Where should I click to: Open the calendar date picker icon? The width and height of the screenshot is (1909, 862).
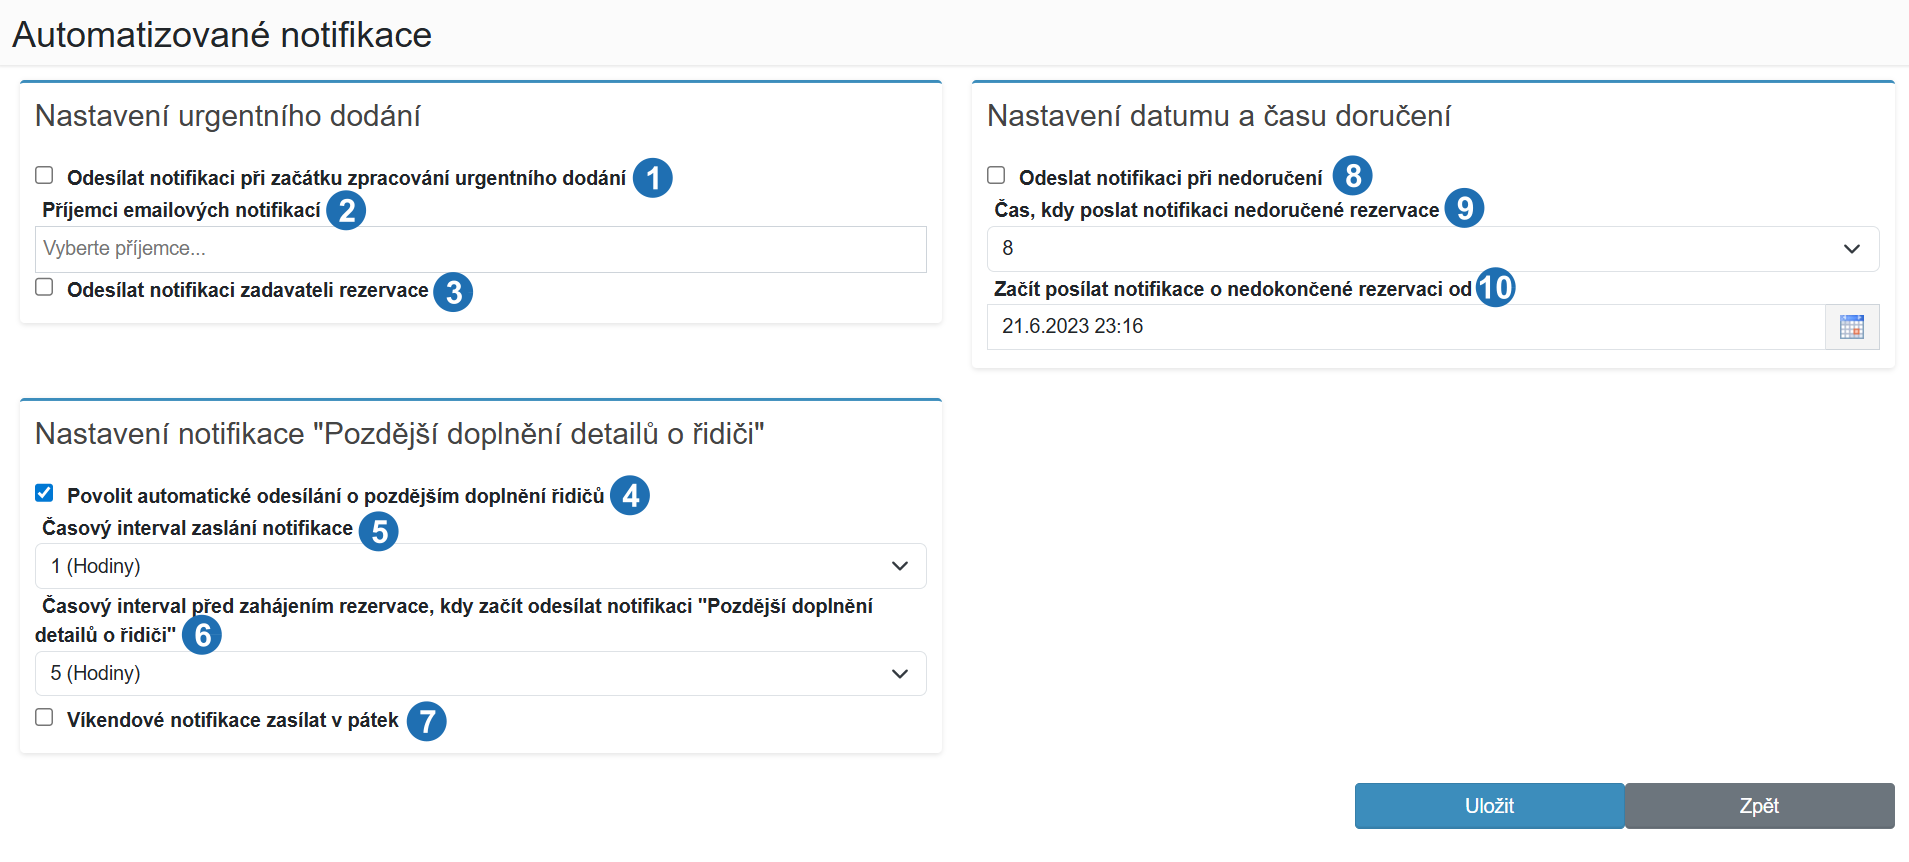tap(1852, 327)
